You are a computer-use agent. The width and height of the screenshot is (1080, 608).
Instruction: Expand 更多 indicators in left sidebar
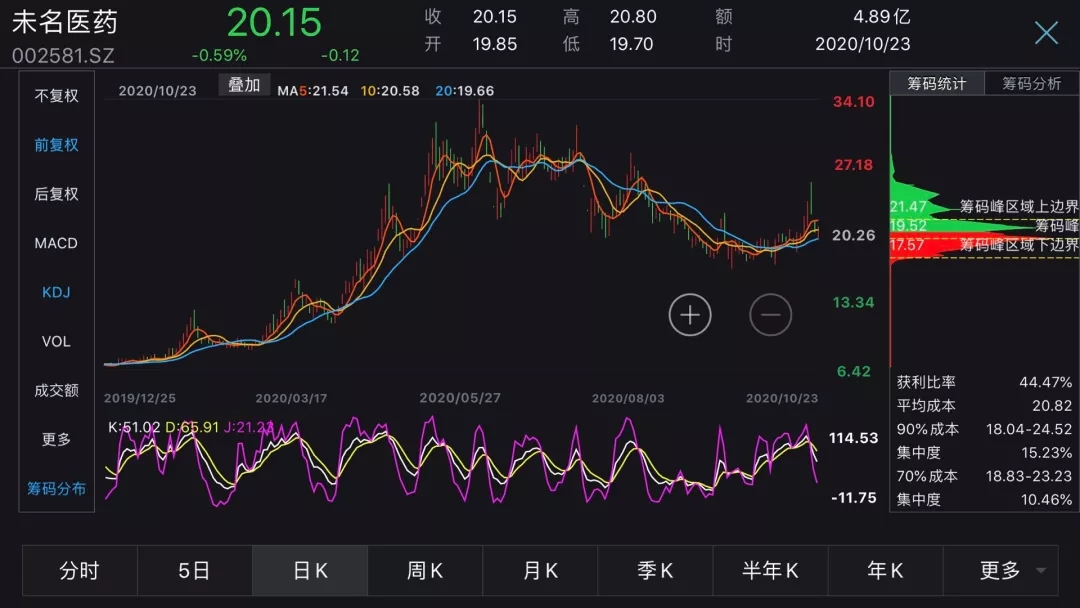56,439
